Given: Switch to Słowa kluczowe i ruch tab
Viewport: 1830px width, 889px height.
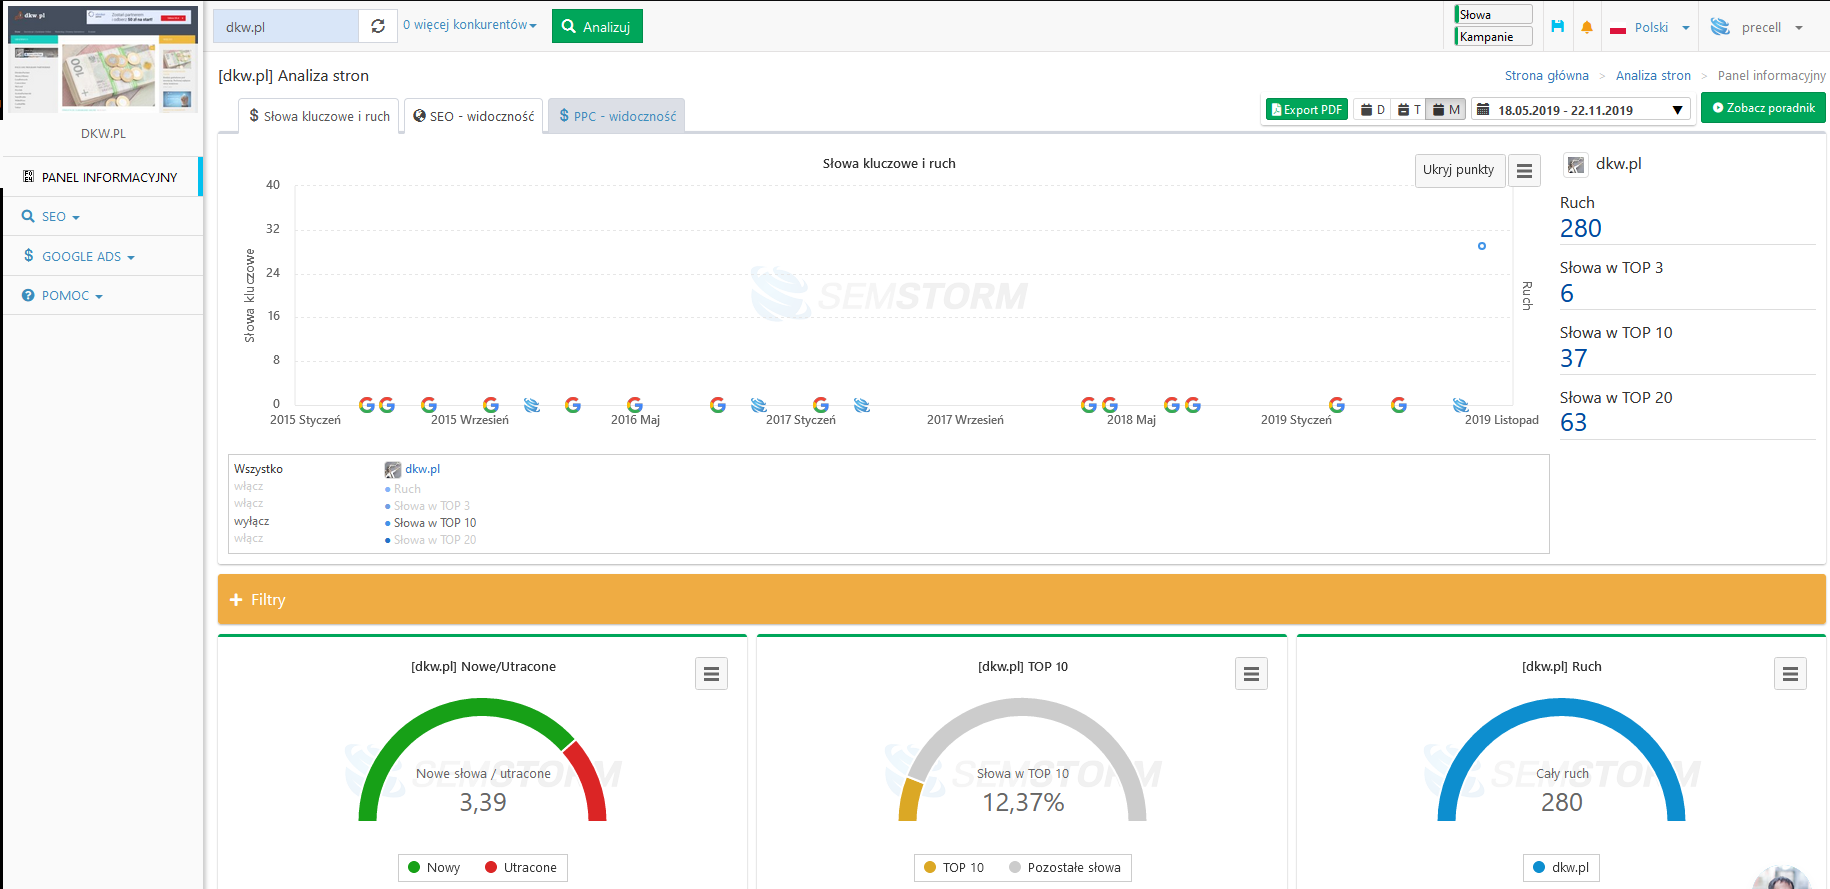Looking at the screenshot, I should [x=319, y=116].
